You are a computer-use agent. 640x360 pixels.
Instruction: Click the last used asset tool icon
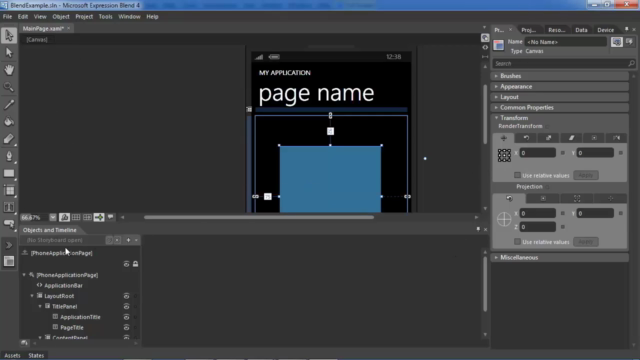(x=9, y=261)
